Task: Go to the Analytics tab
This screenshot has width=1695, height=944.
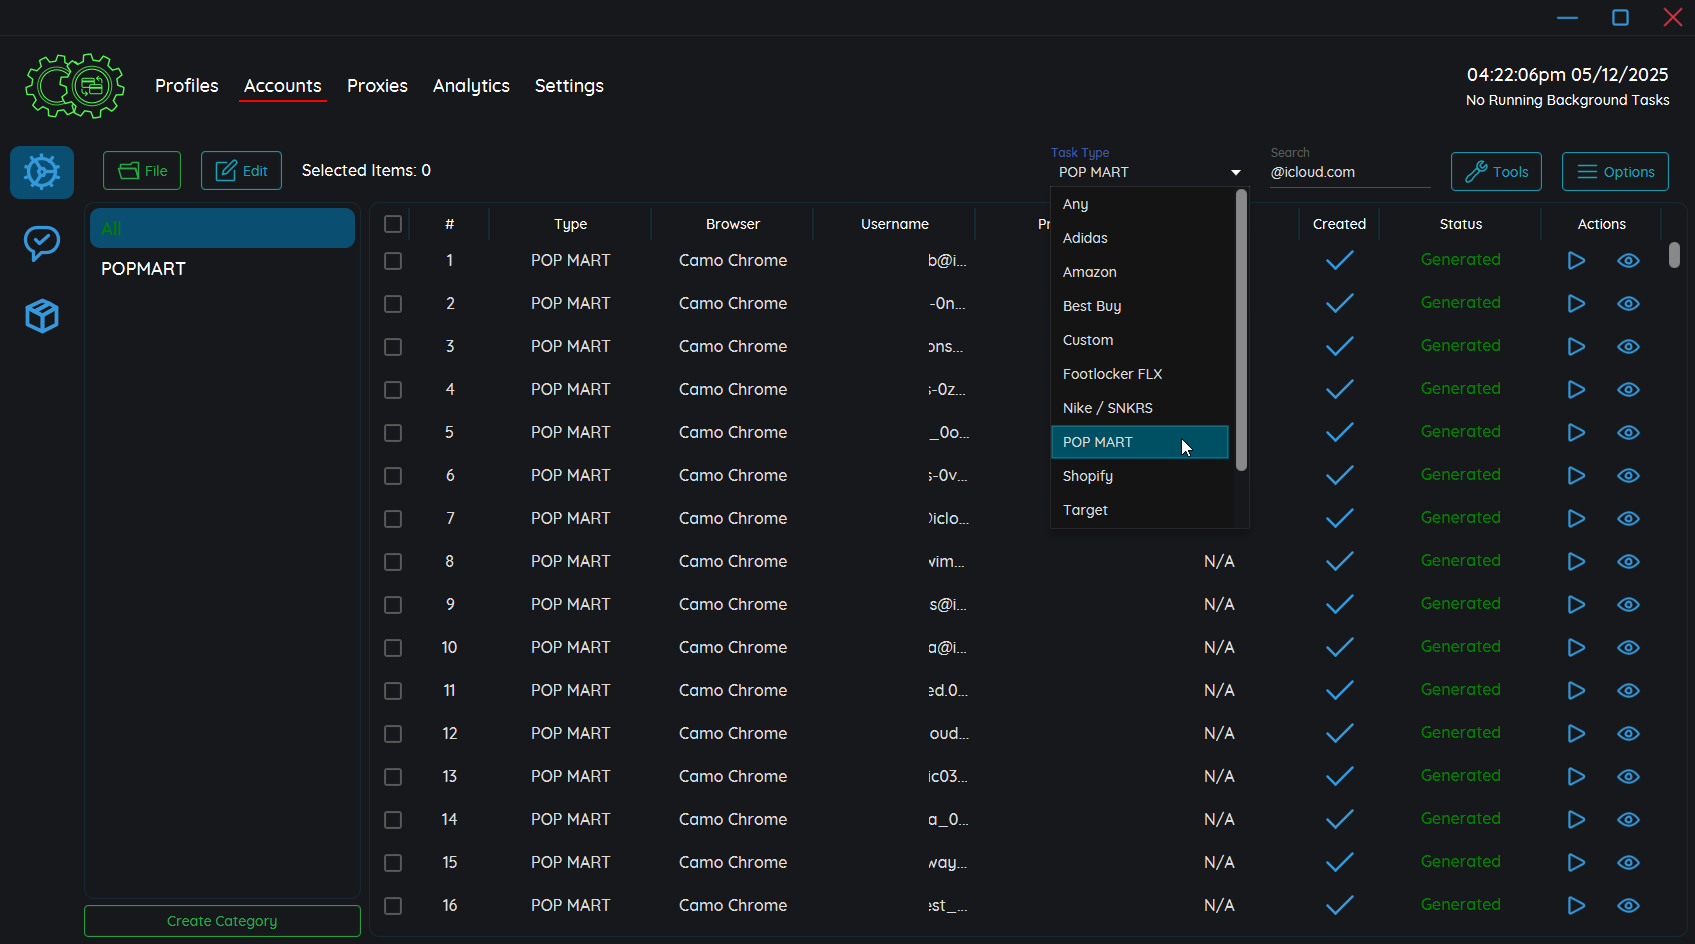Action: click(471, 86)
